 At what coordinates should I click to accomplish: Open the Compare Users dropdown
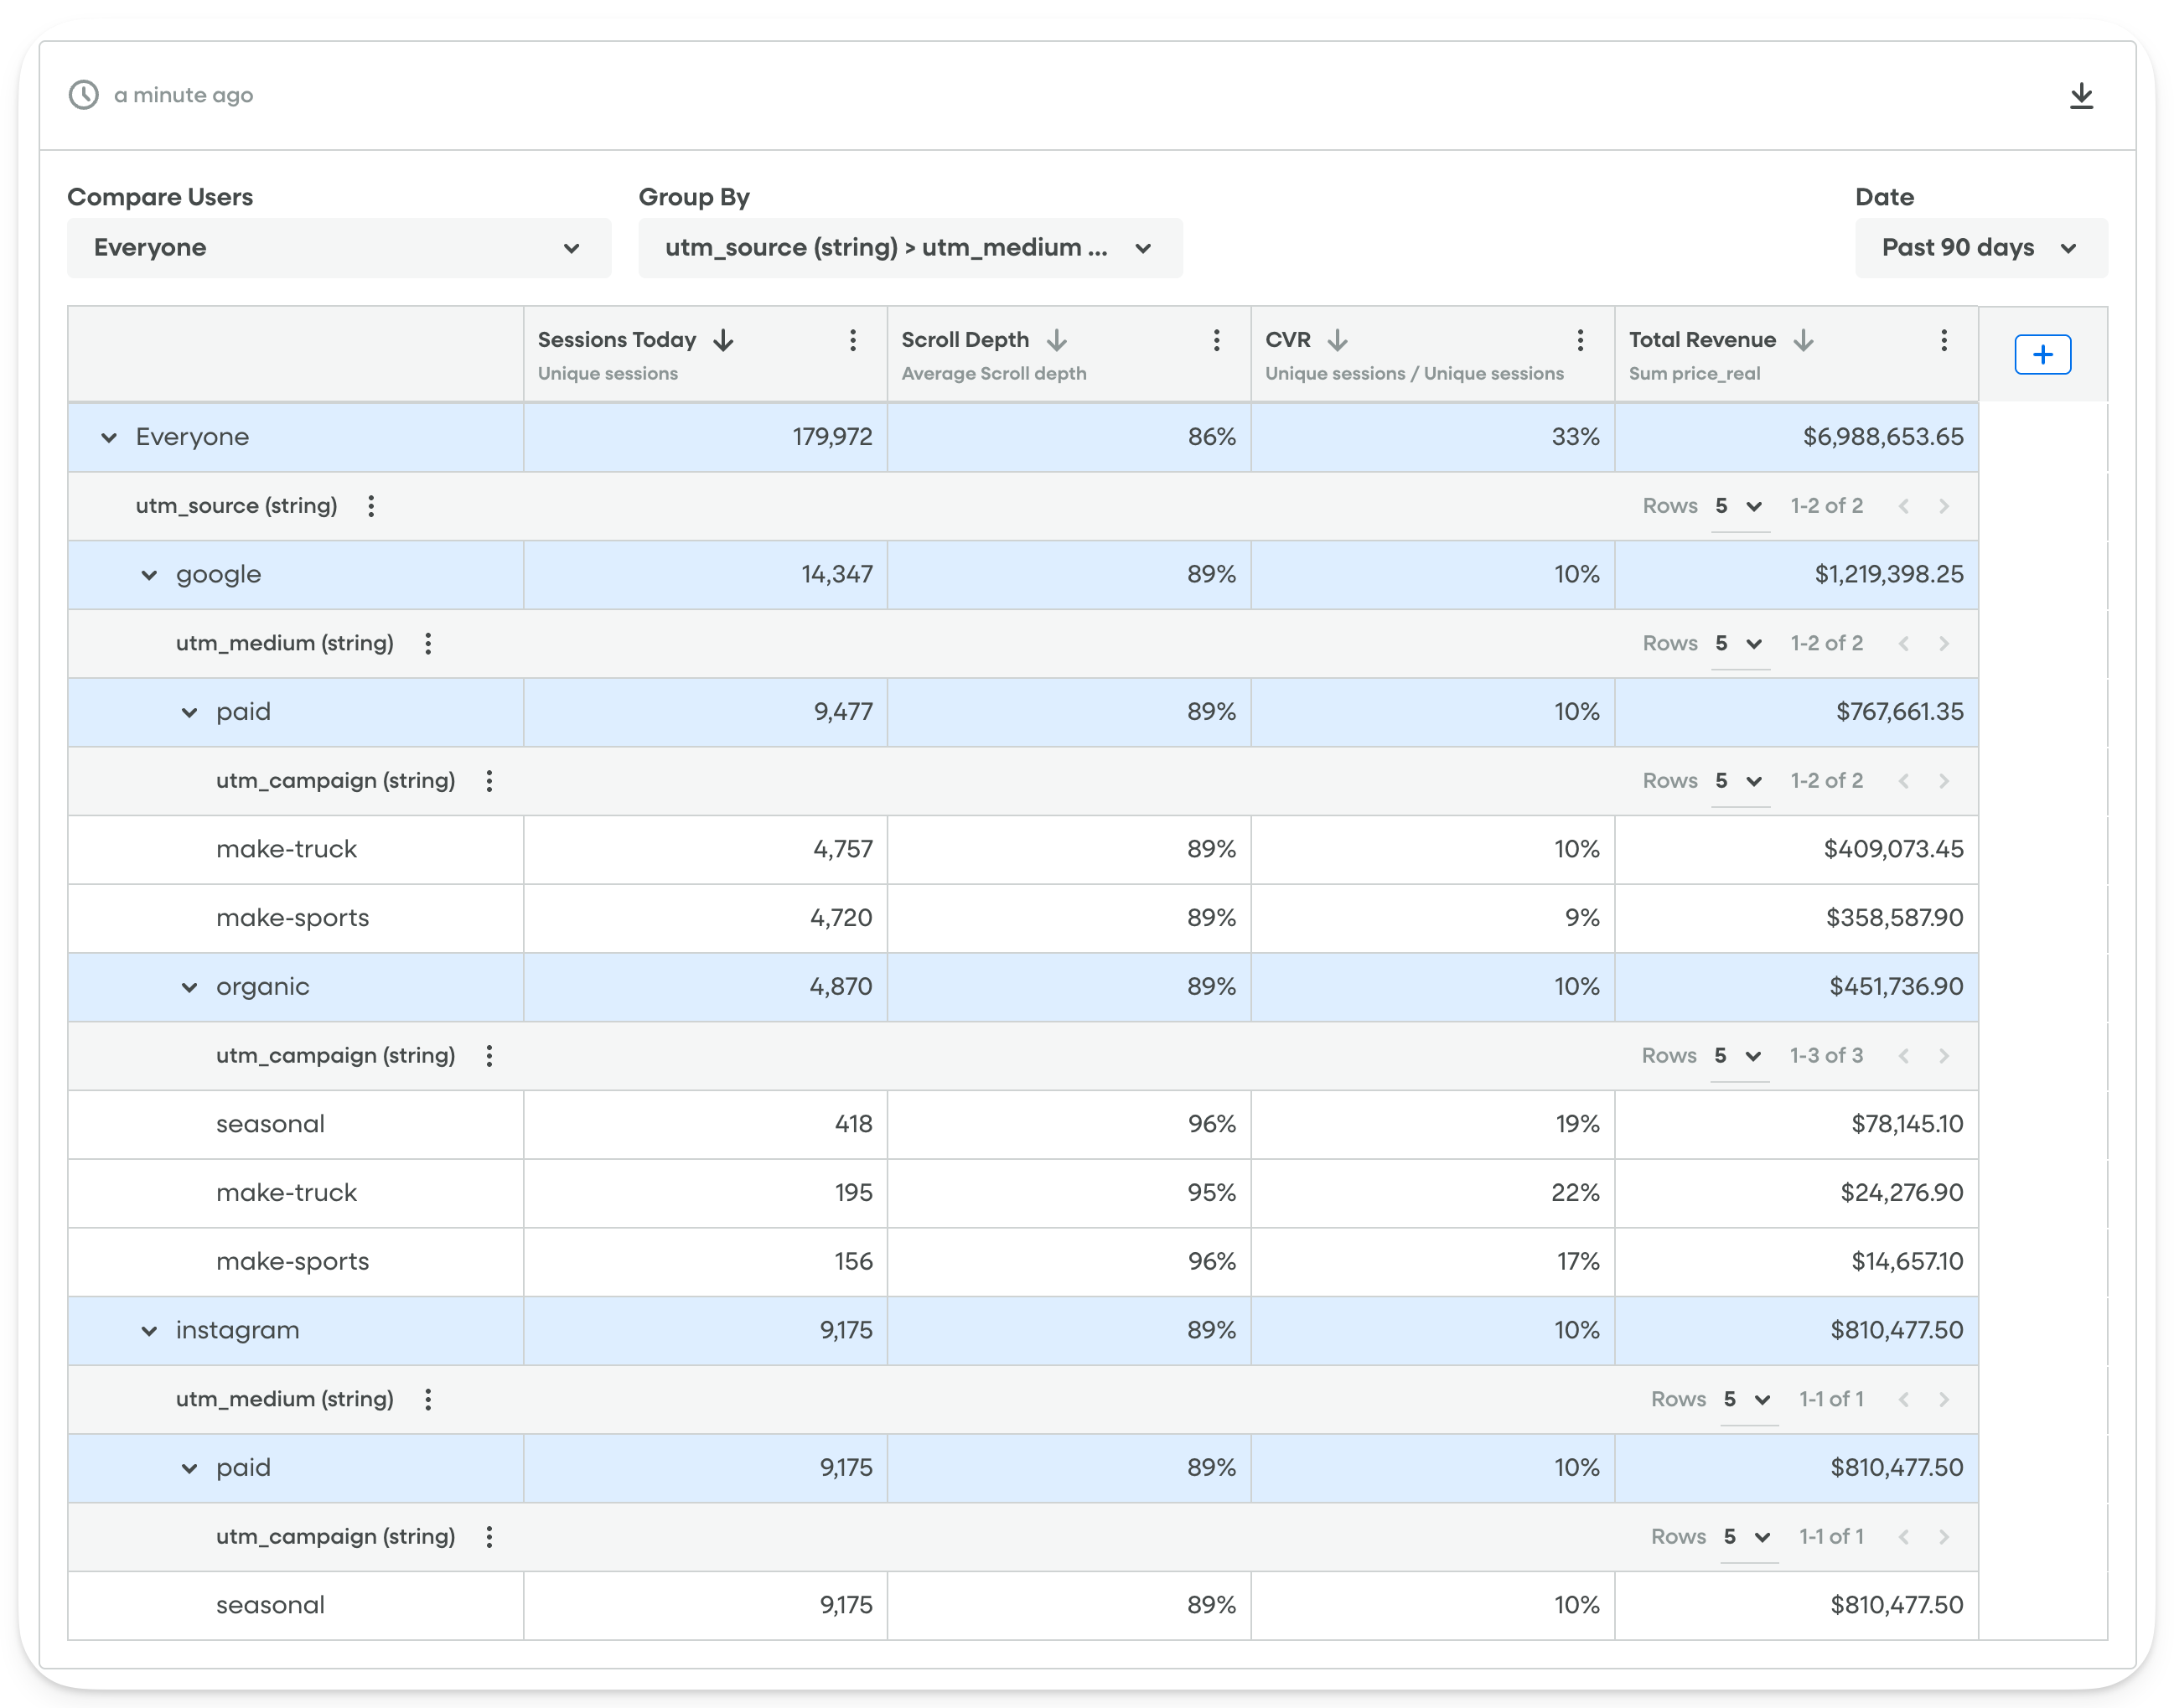pos(339,248)
